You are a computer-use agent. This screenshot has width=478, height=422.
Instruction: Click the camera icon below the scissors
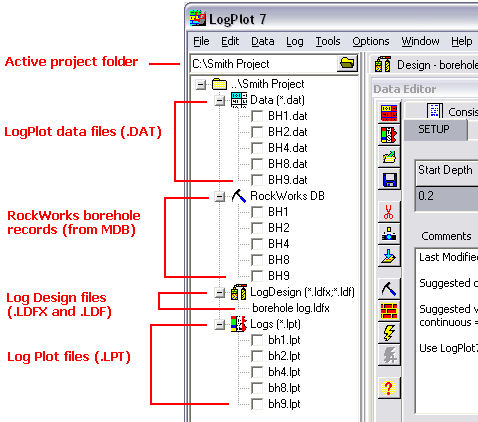(389, 234)
